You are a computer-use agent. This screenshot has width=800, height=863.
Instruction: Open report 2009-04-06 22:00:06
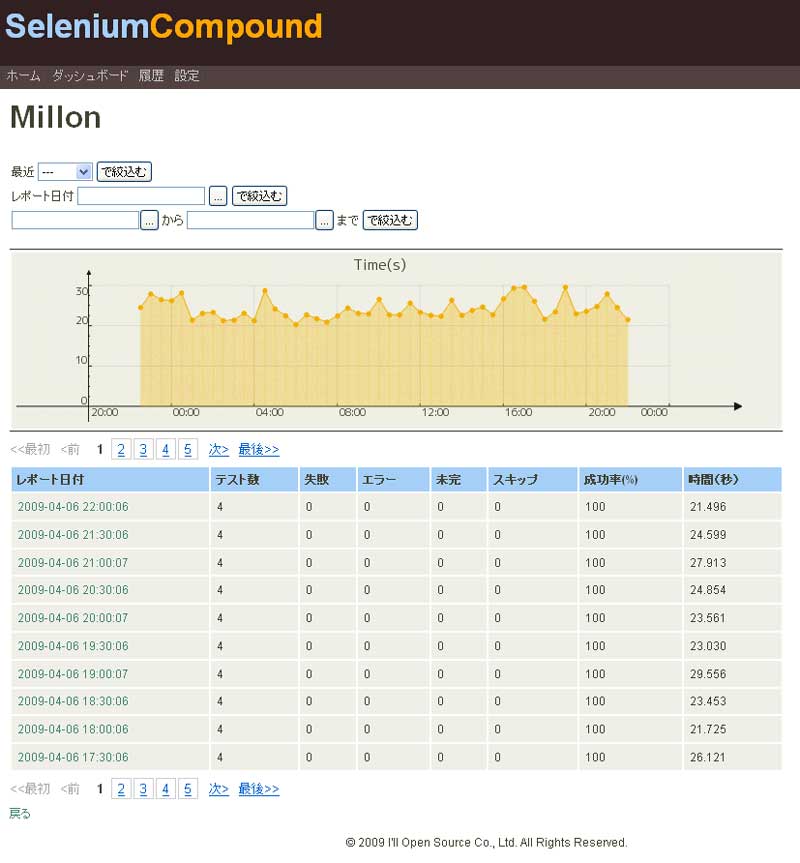pos(73,507)
